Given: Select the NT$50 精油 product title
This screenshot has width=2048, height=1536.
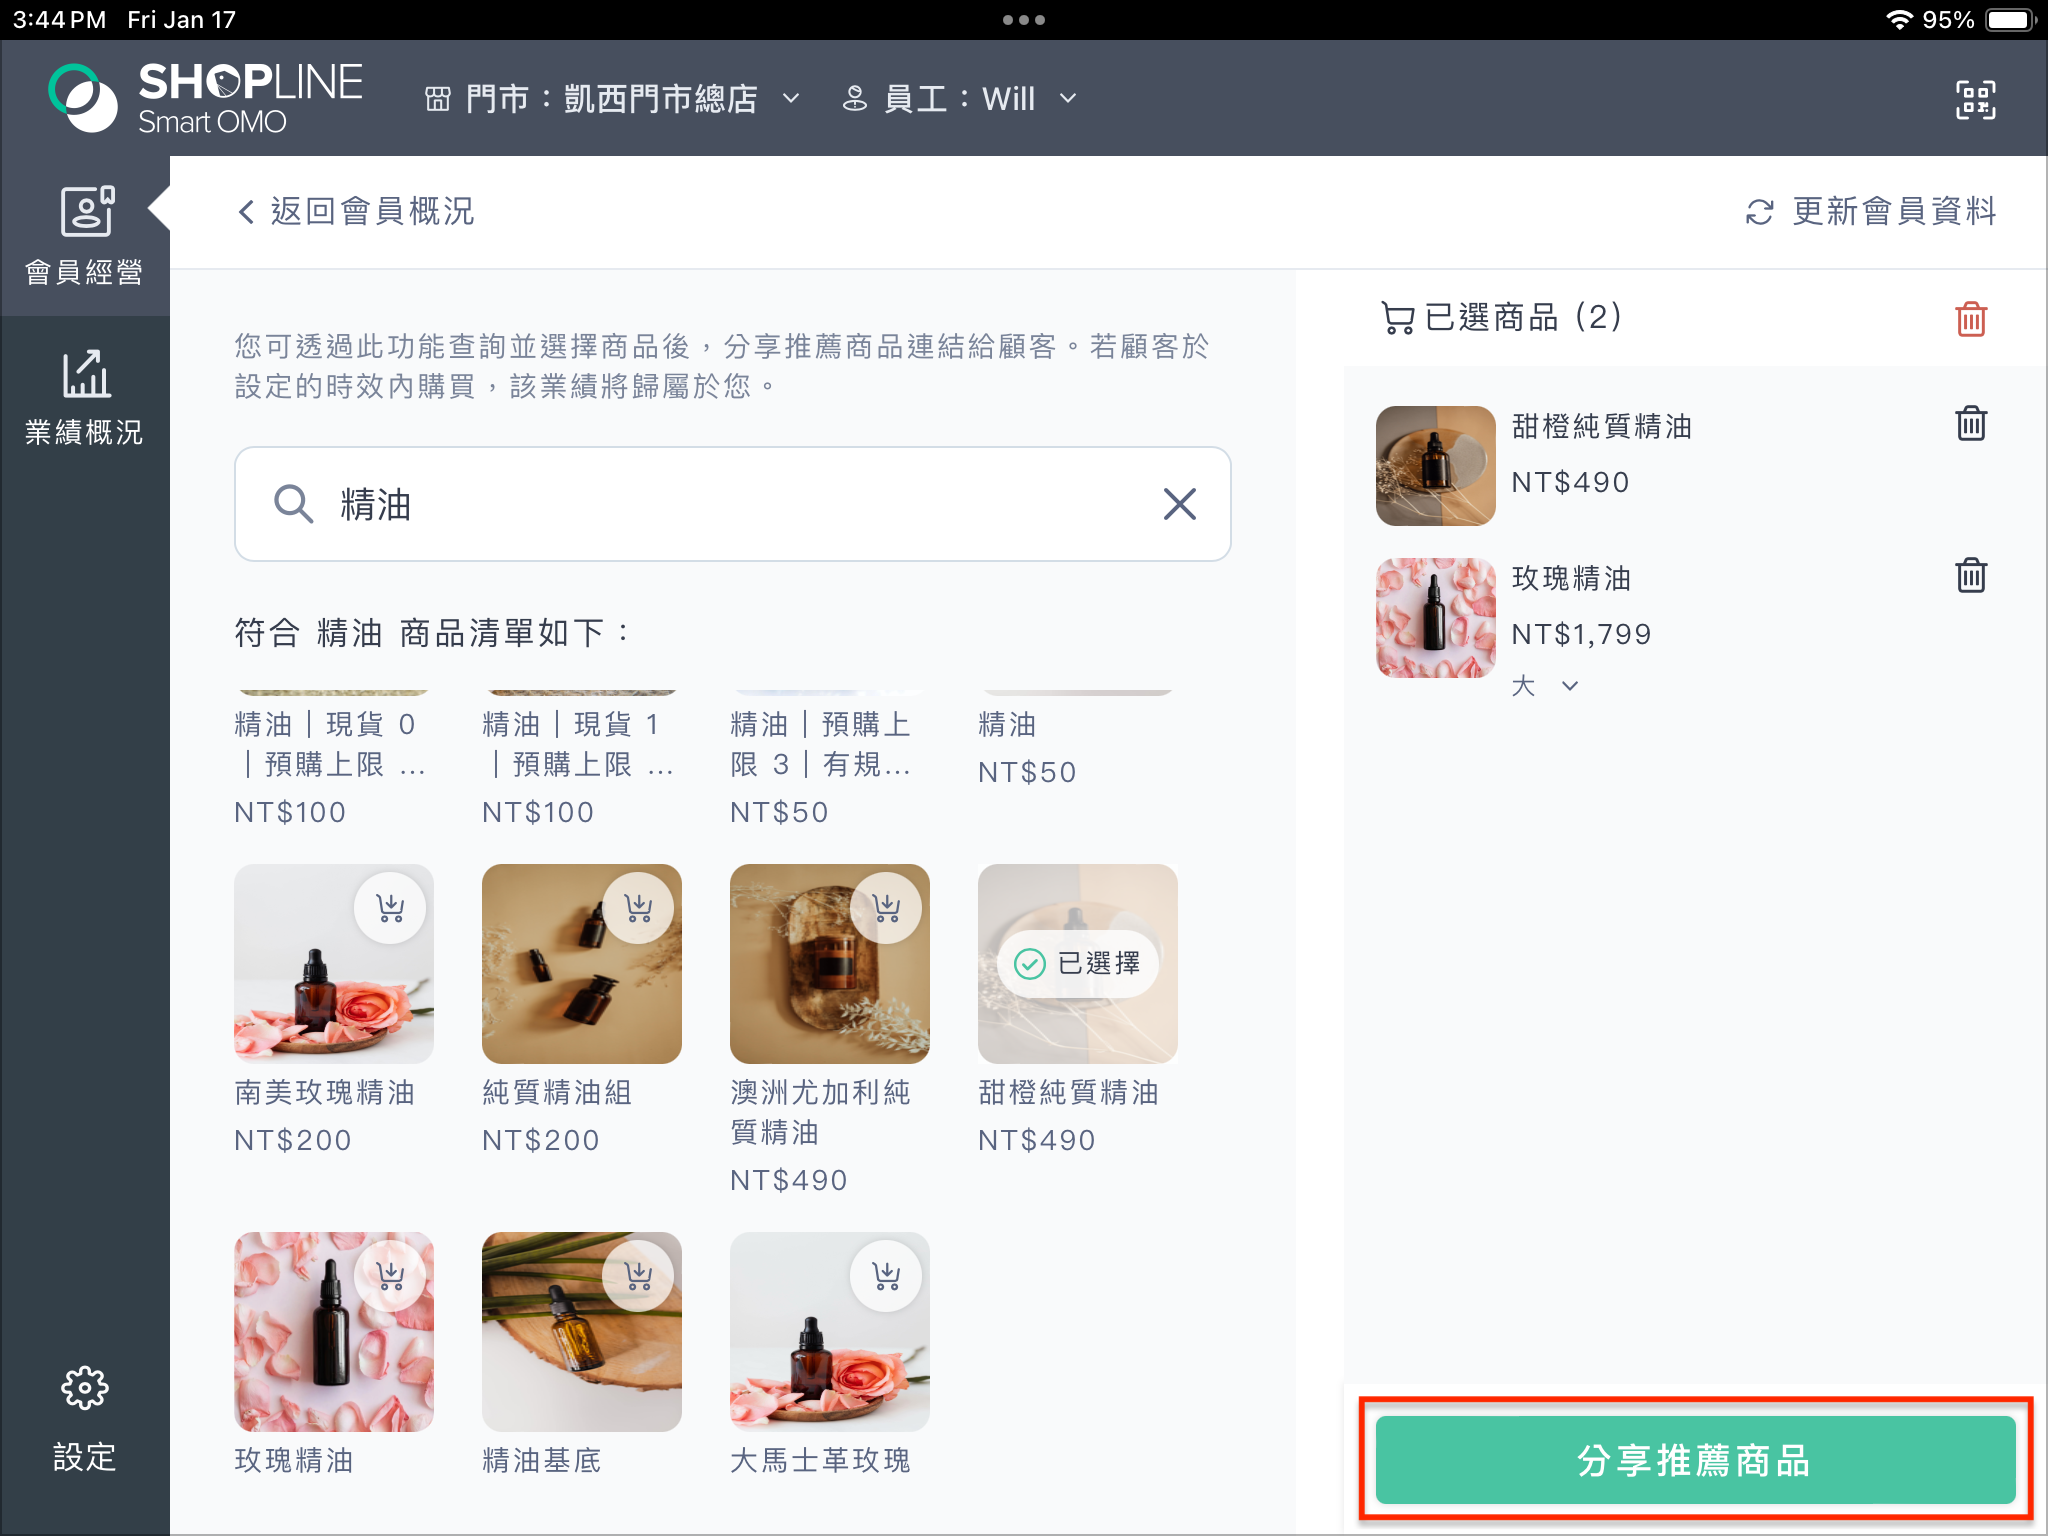Looking at the screenshot, I should (1007, 724).
